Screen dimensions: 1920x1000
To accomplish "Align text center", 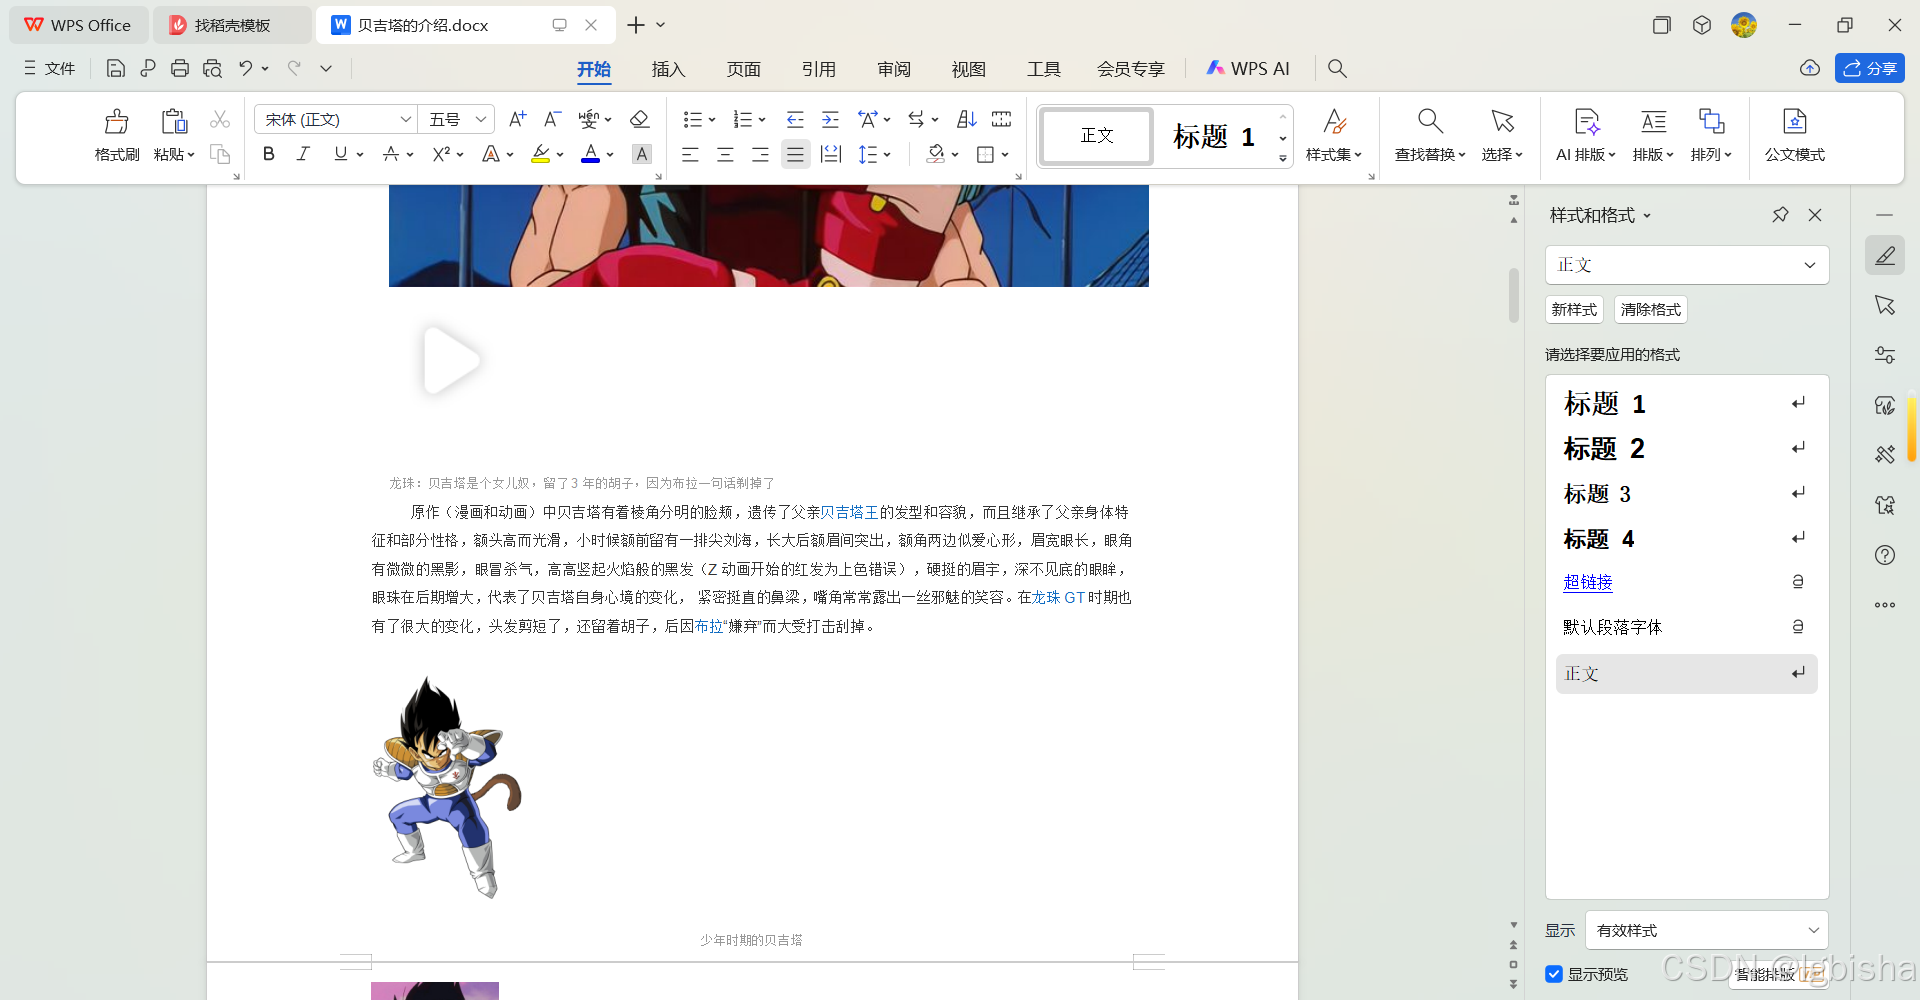I will click(725, 154).
